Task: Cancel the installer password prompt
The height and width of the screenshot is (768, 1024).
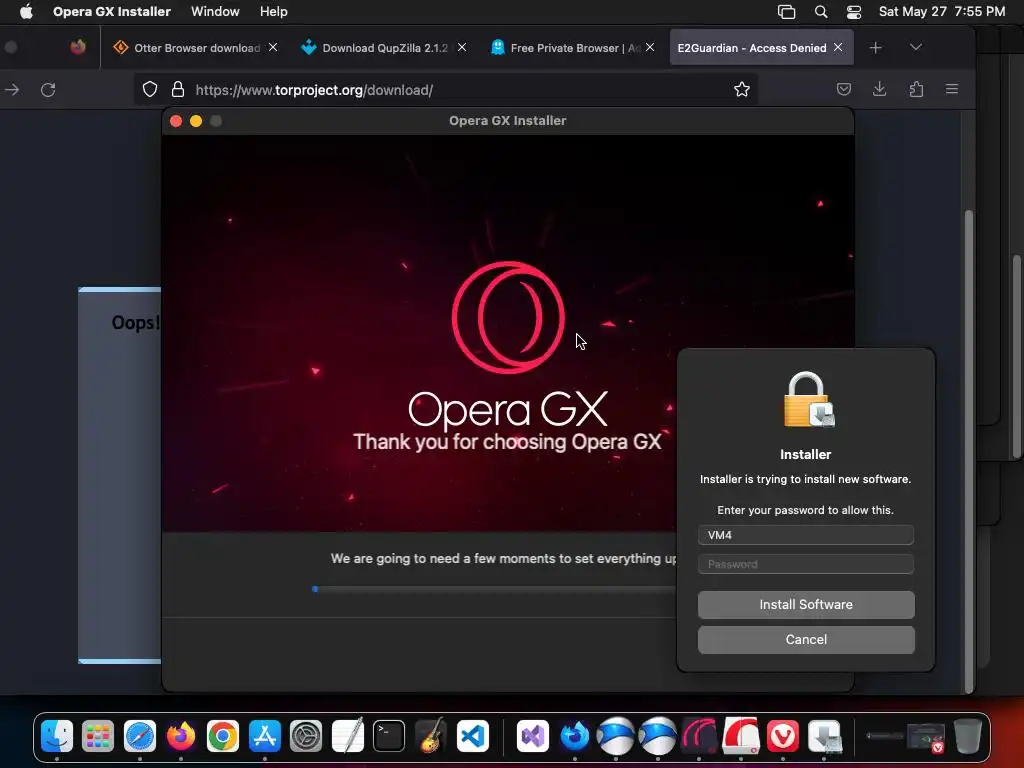Action: click(x=806, y=640)
